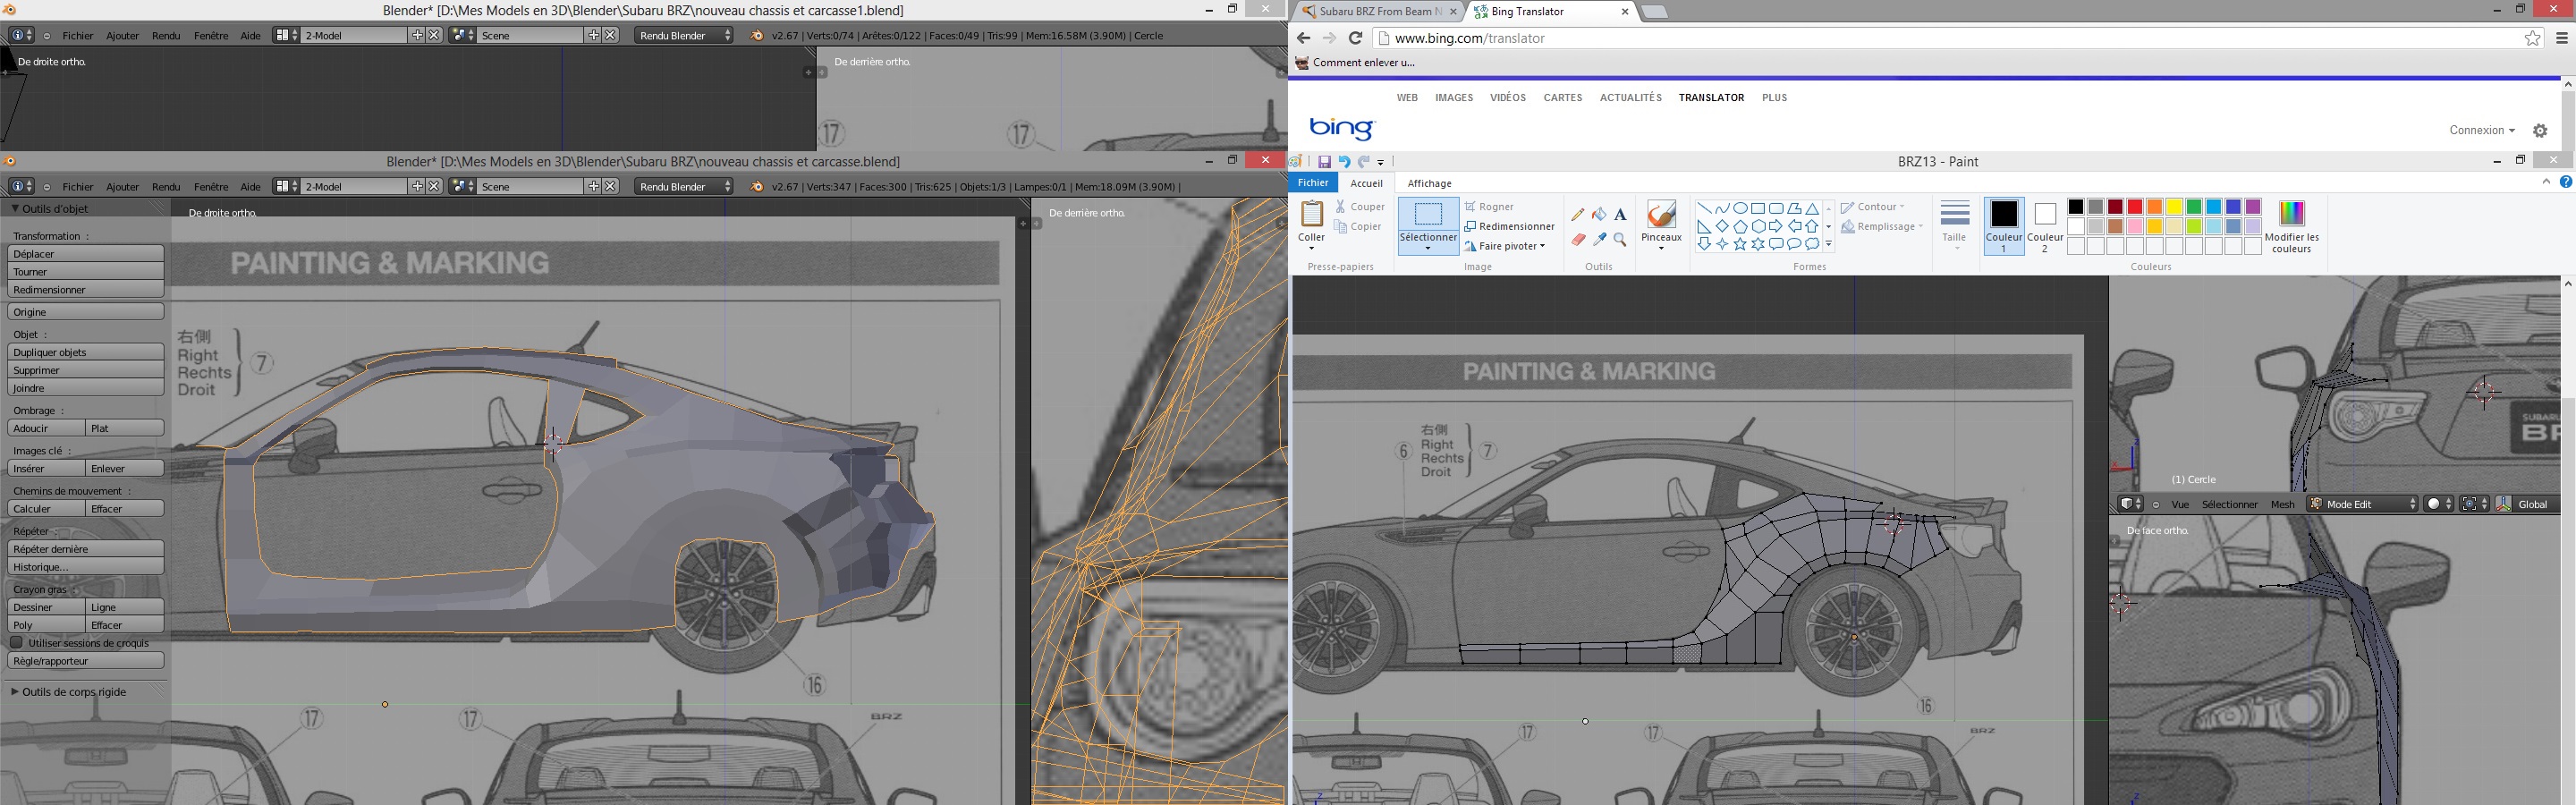The image size is (2576, 805).
Task: Open Chrome hamburger menu
Action: point(2561,38)
